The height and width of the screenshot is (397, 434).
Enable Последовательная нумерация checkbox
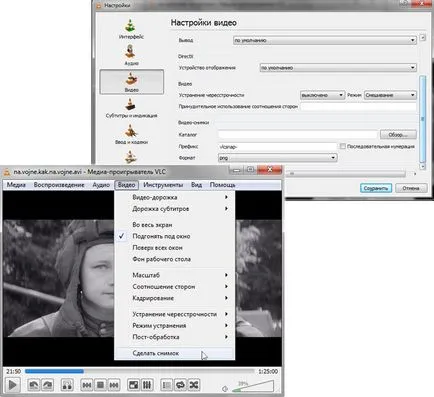pos(342,146)
